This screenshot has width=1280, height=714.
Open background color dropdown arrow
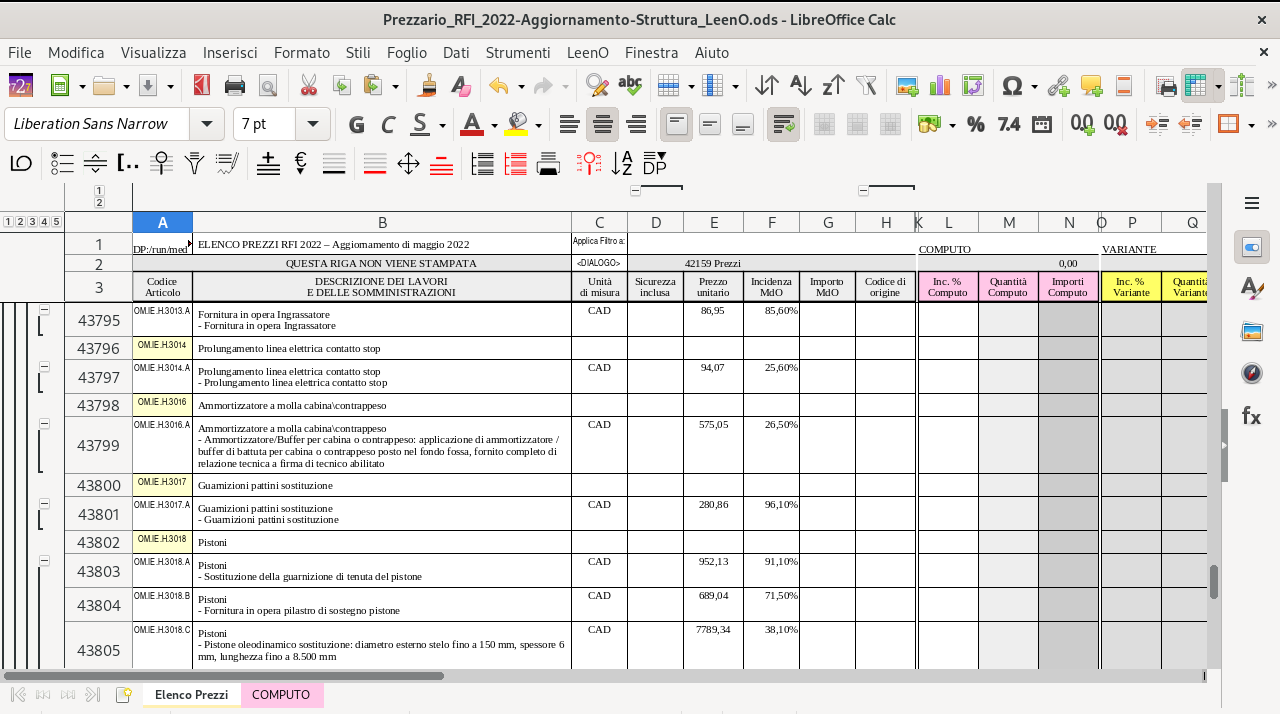pos(538,125)
